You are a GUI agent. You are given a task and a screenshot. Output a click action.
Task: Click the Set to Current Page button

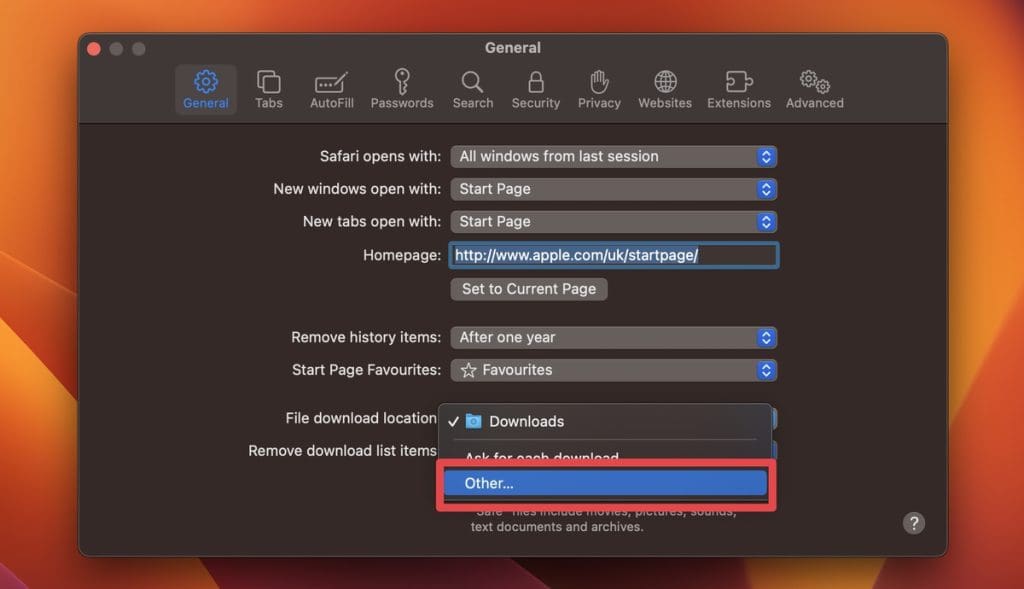529,289
